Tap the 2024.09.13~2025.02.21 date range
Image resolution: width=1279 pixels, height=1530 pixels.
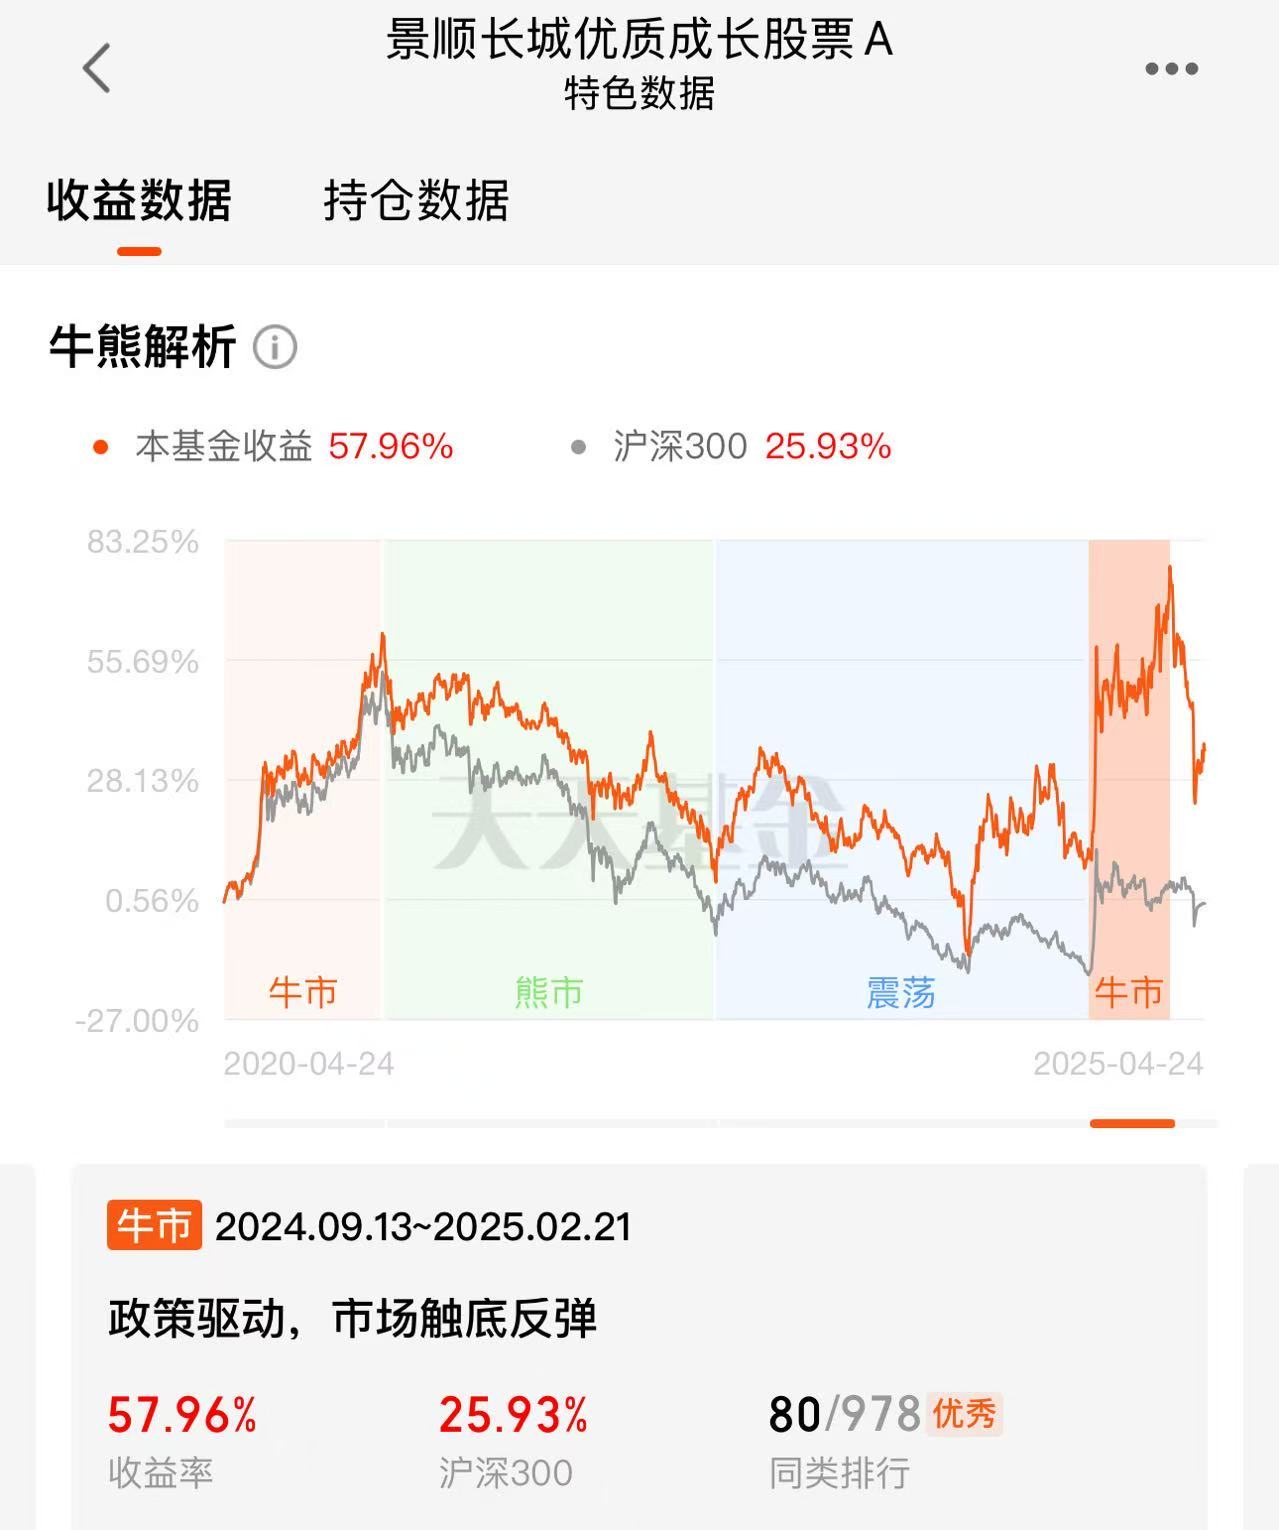[423, 1227]
